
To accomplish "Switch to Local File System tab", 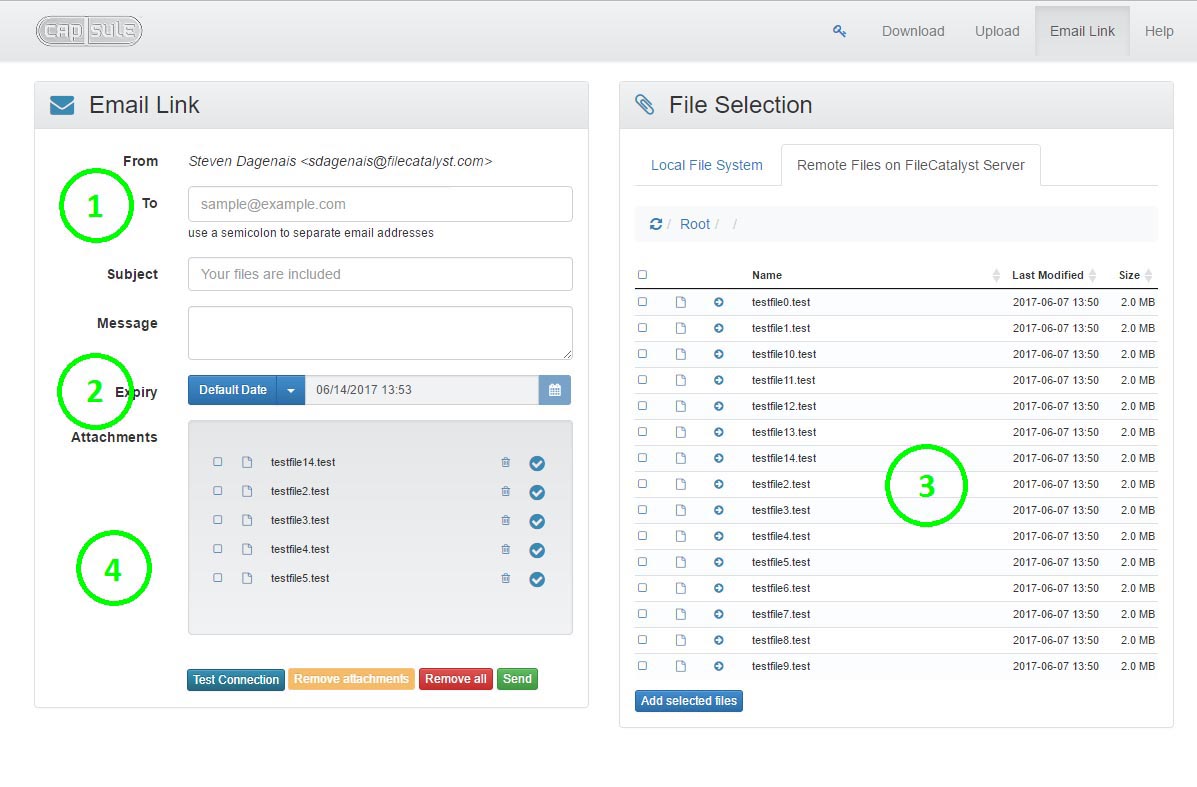I will pos(706,165).
